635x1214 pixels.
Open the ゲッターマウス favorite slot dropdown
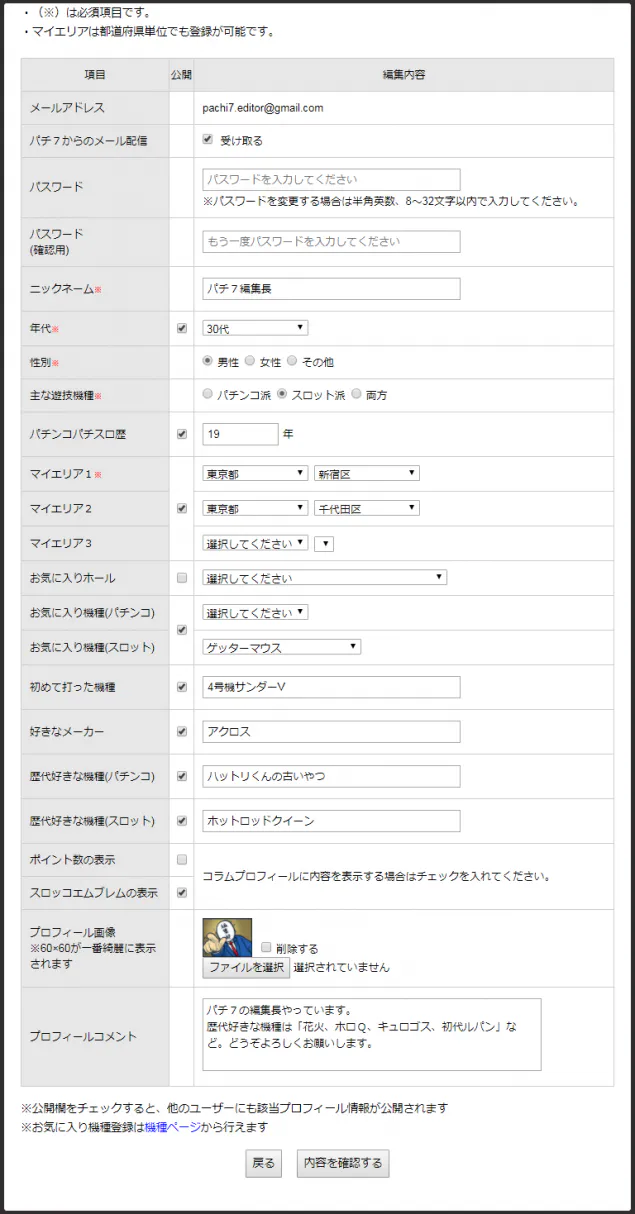pyautogui.click(x=281, y=647)
